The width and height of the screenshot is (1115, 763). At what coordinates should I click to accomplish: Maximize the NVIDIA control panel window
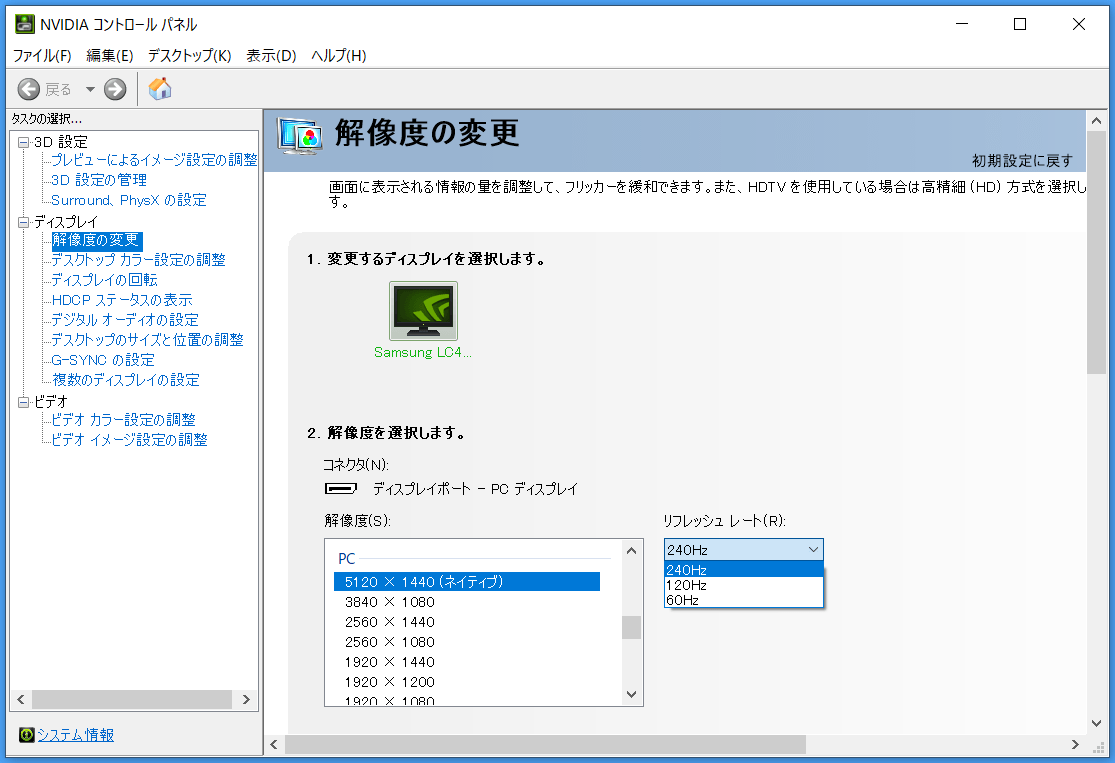pos(1020,24)
